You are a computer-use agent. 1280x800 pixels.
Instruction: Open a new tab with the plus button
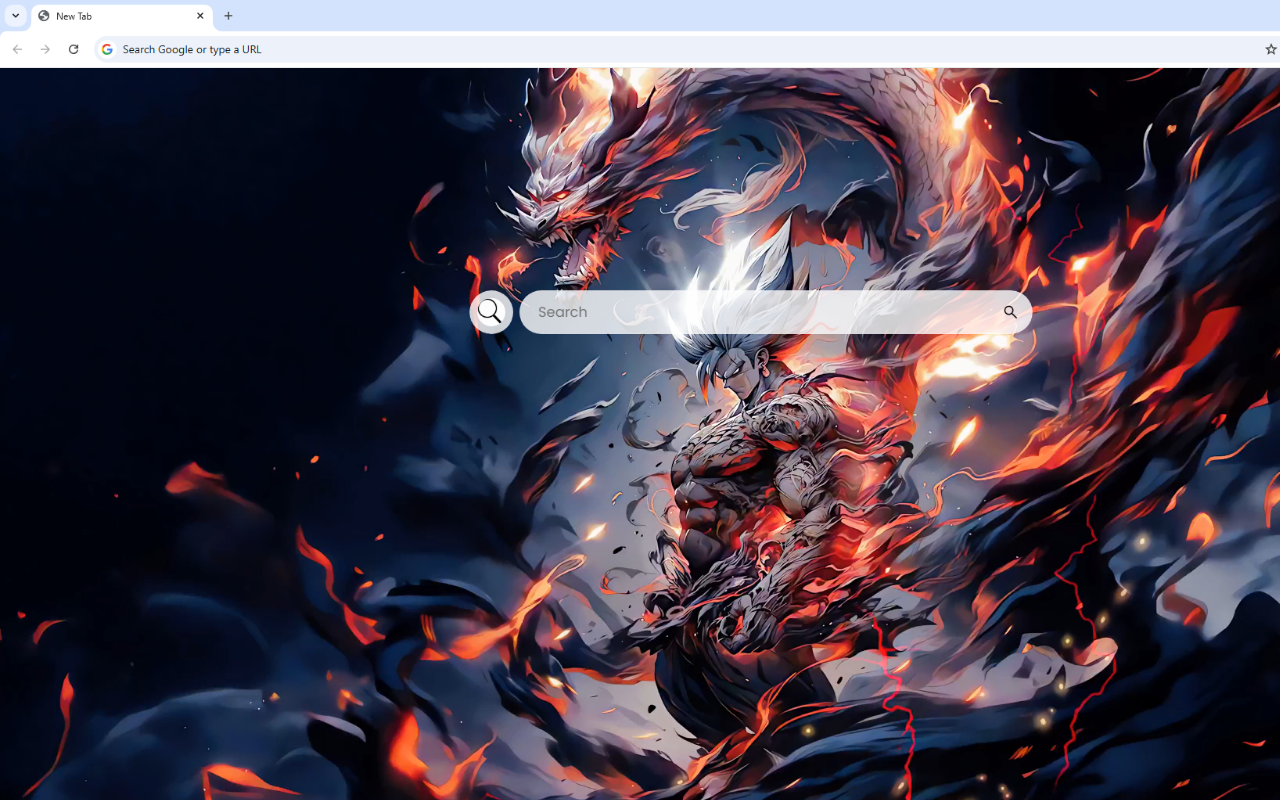tap(228, 16)
